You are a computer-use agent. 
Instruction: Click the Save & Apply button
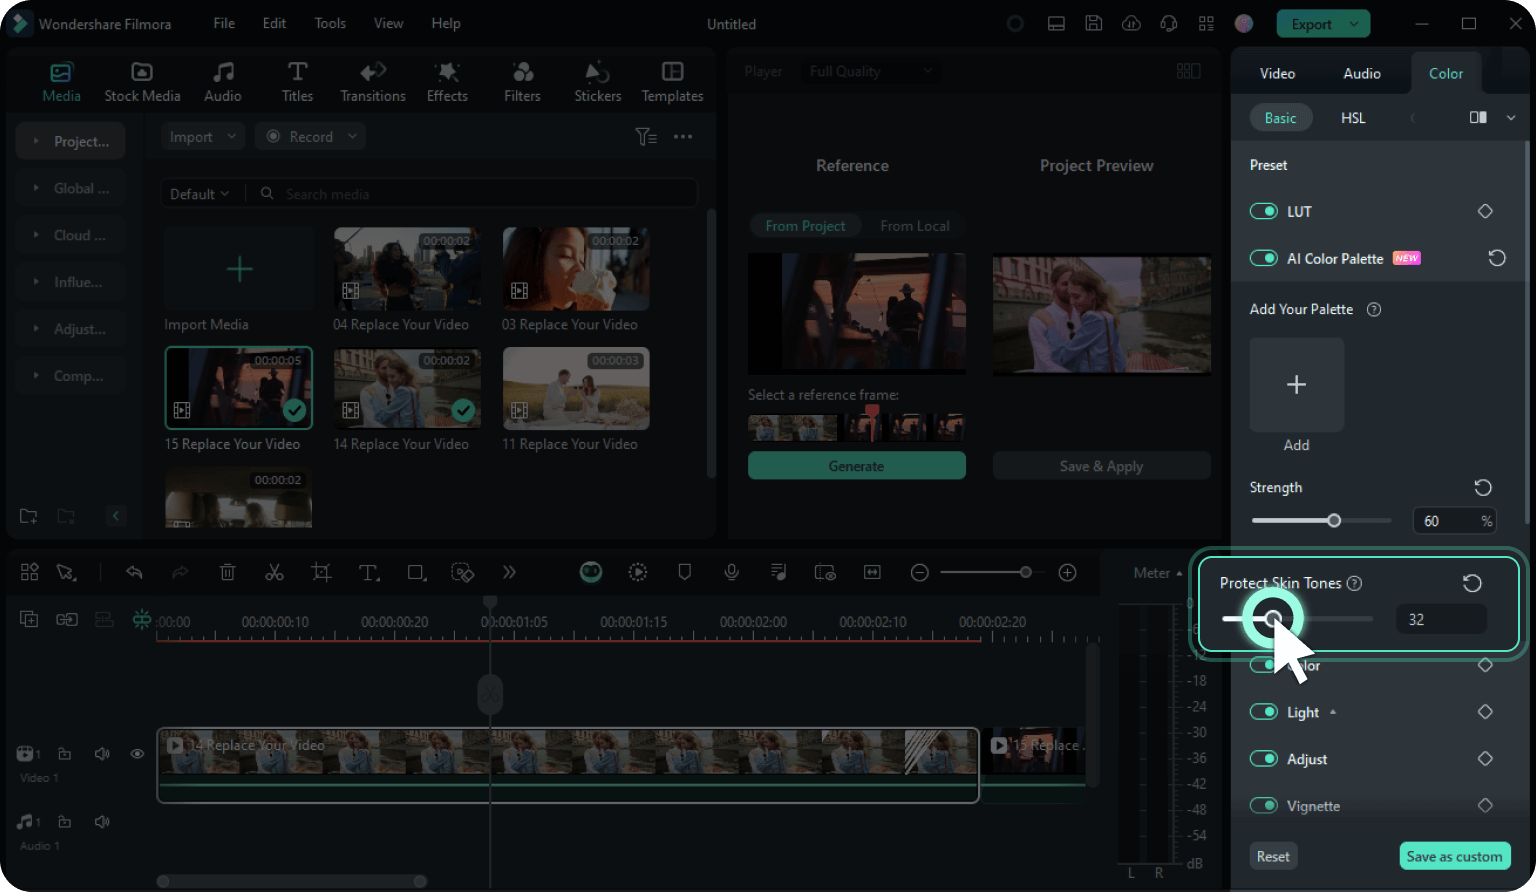click(x=1101, y=466)
